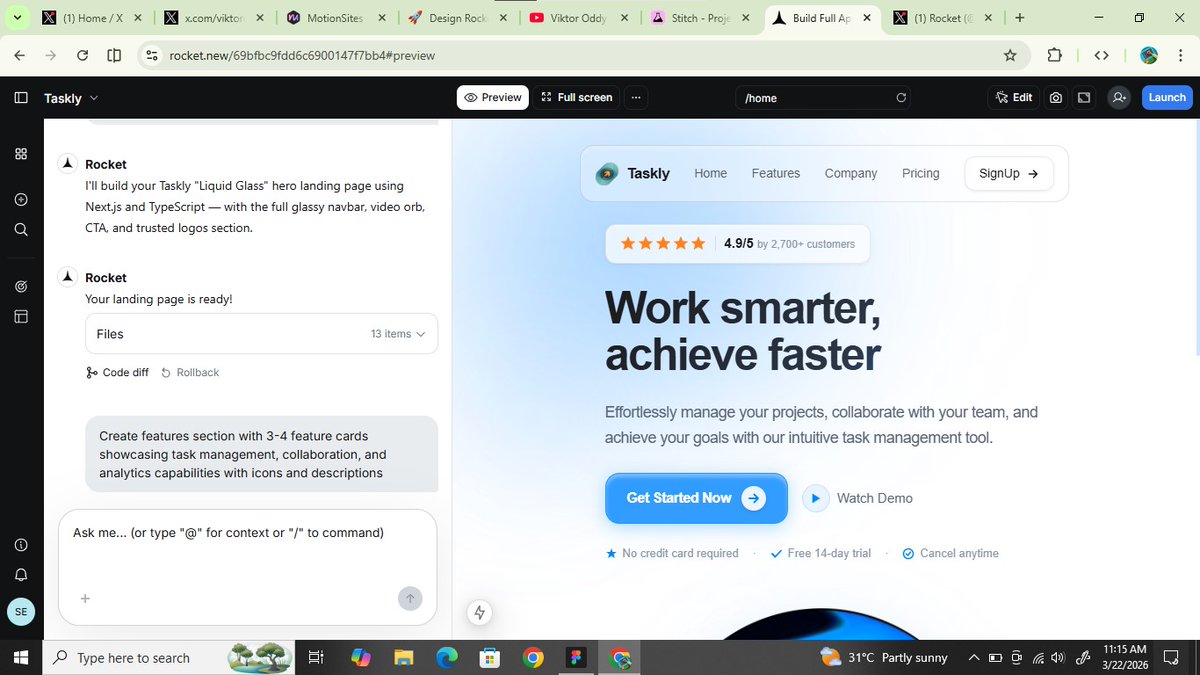This screenshot has width=1200, height=675.
Task: Open the Code diff link
Action: click(x=118, y=373)
